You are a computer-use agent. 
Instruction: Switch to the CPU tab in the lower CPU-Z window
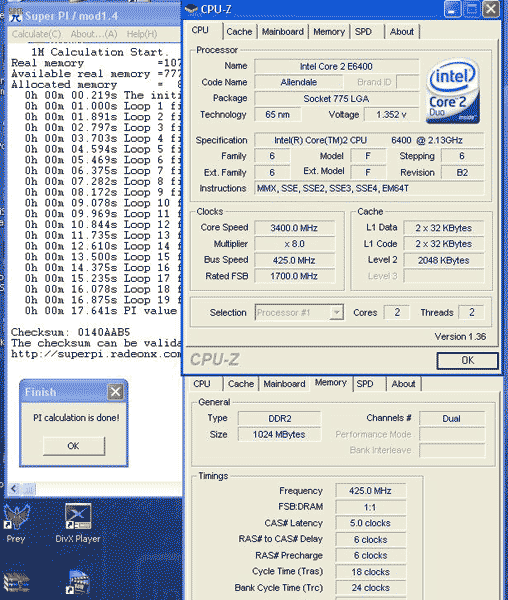(x=202, y=384)
